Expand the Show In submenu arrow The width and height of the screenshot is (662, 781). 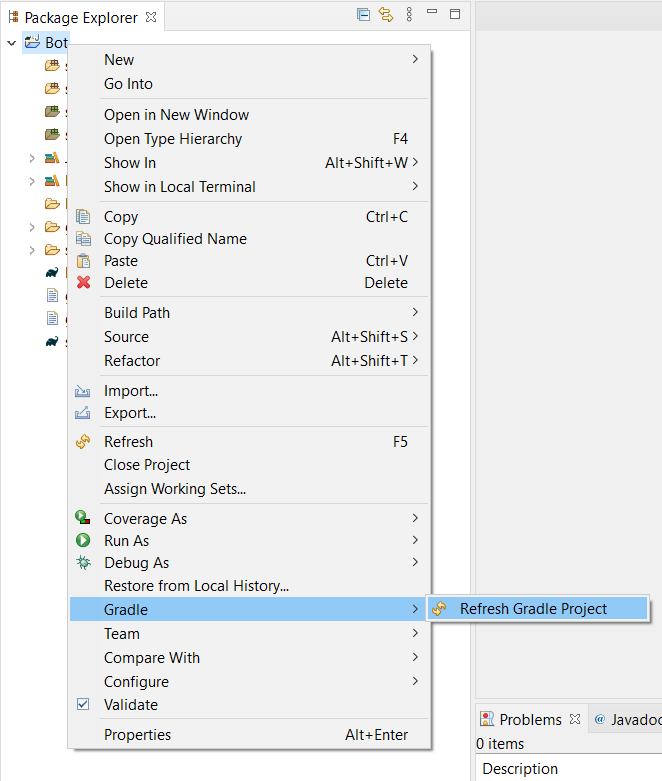pos(415,162)
